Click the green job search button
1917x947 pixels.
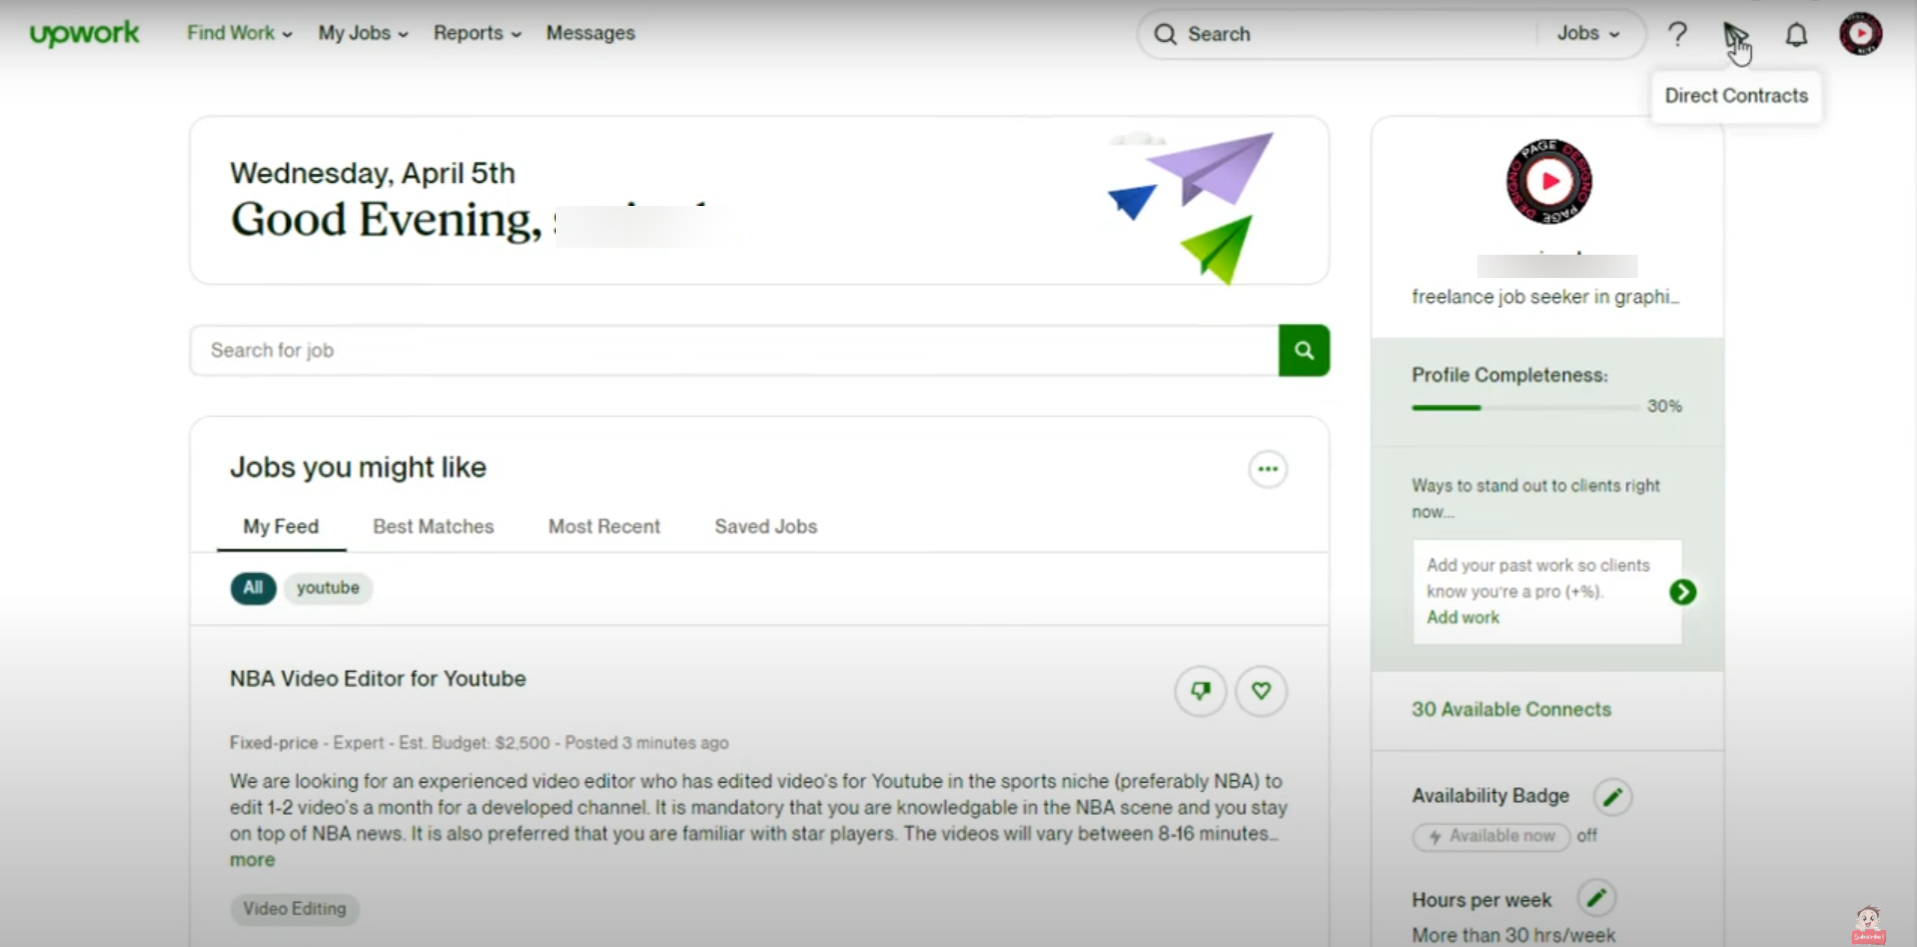pyautogui.click(x=1304, y=350)
